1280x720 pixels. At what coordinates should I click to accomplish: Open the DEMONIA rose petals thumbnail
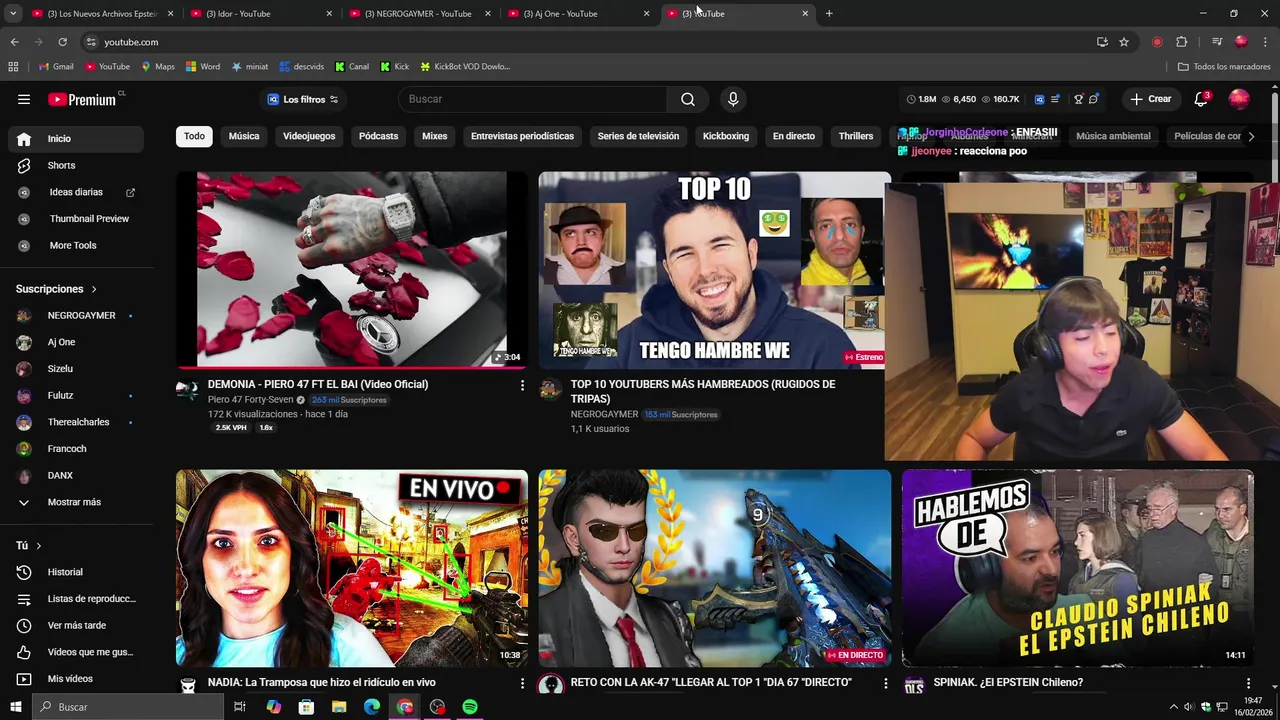(x=352, y=270)
